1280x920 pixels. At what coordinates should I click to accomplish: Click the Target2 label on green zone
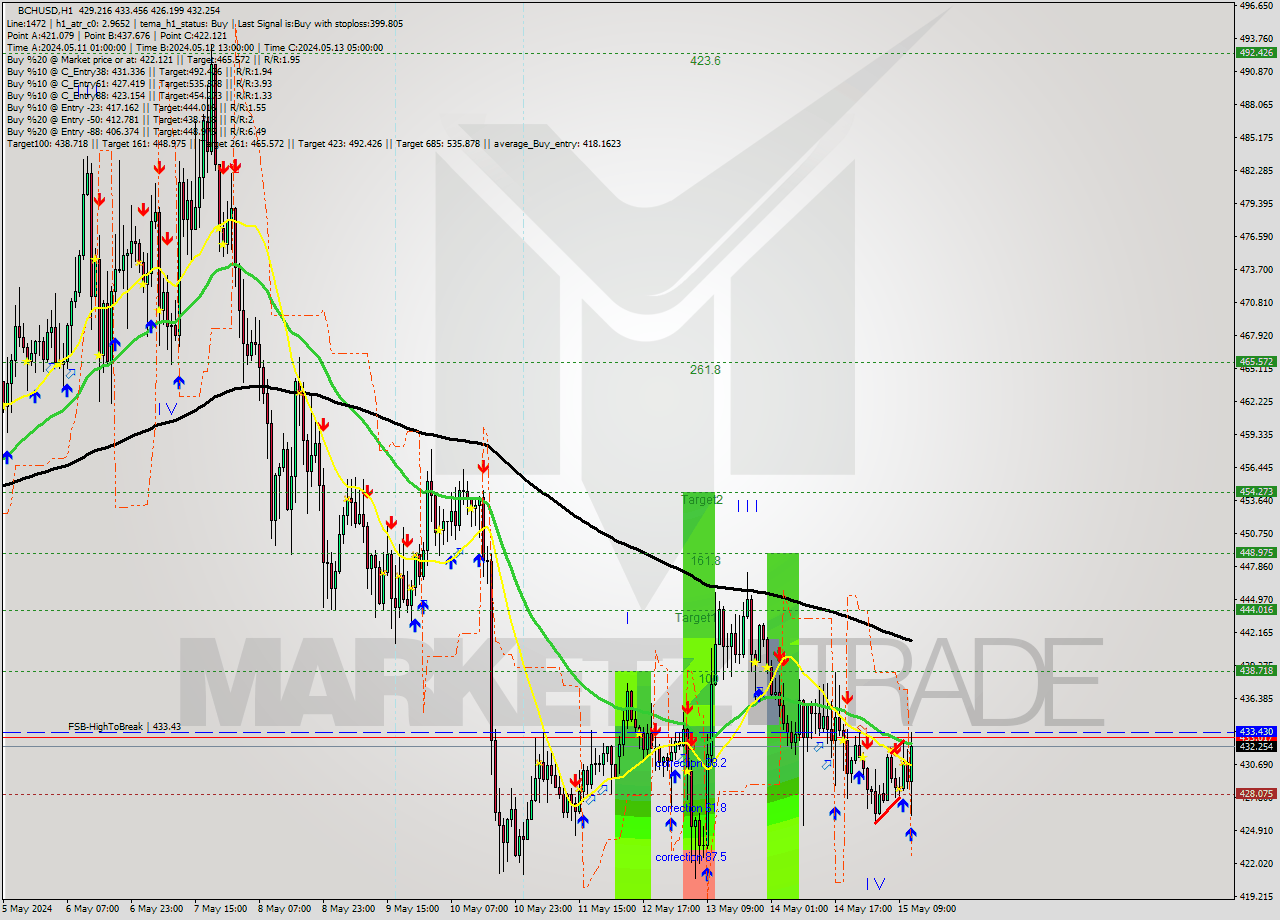coord(701,499)
